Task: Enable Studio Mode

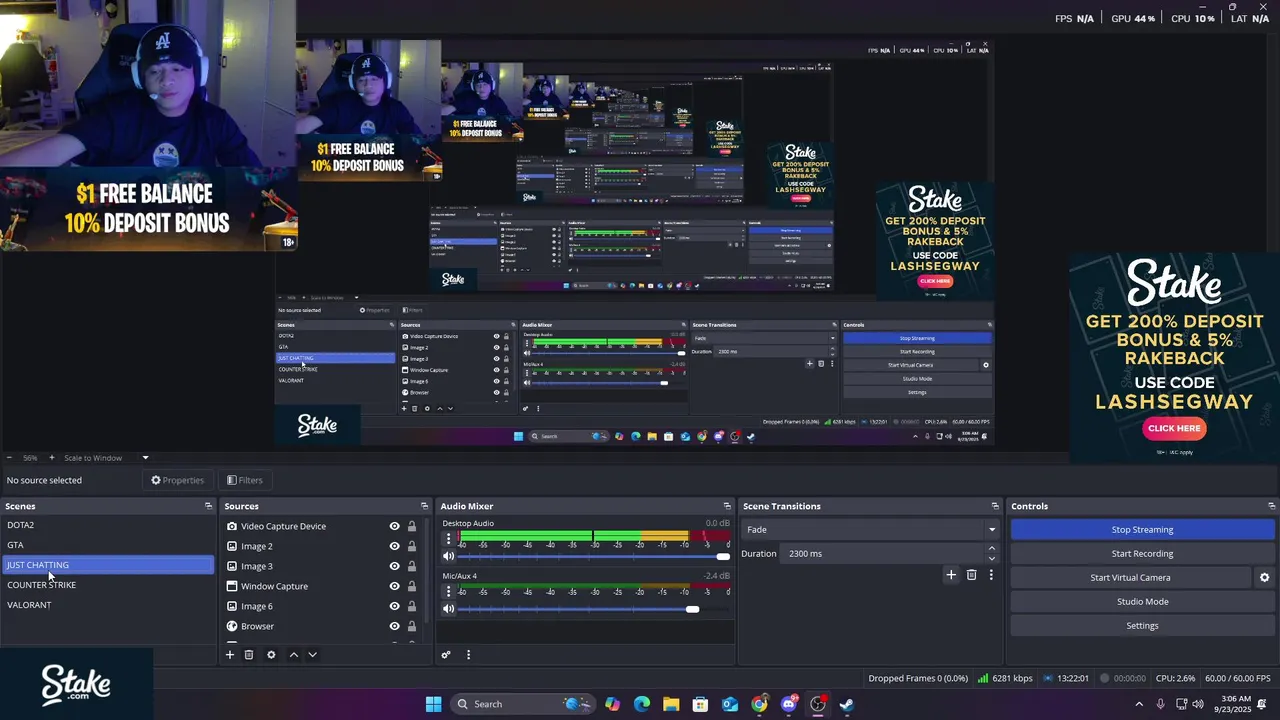Action: [x=1142, y=601]
